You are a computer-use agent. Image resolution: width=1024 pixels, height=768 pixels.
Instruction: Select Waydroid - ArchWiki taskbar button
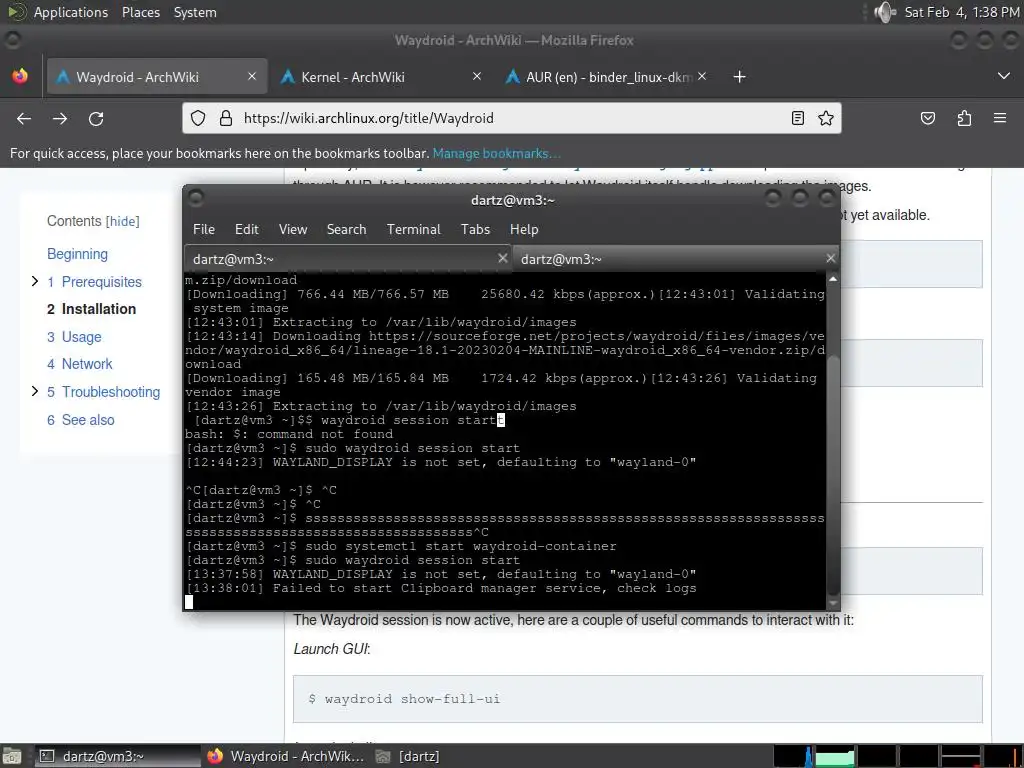coord(285,756)
